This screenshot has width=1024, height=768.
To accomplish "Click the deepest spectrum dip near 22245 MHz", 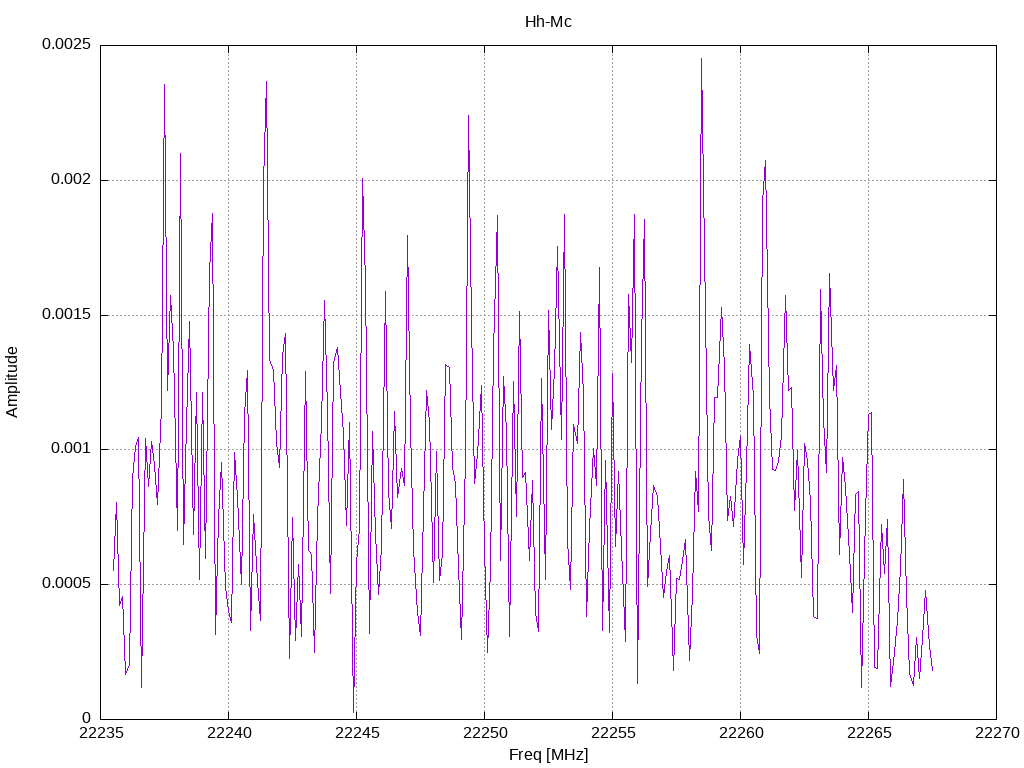I will (353, 712).
